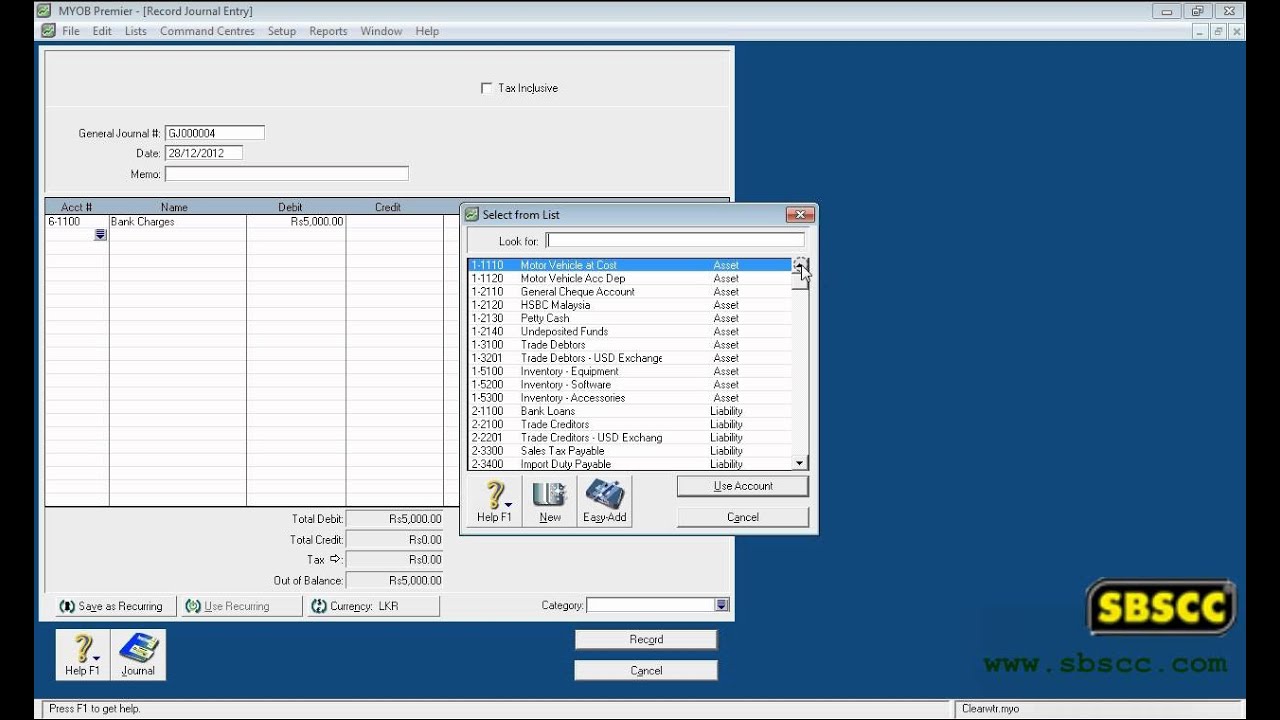Select Inventory - Accessories row
The width and height of the screenshot is (1280, 720).
[630, 398]
